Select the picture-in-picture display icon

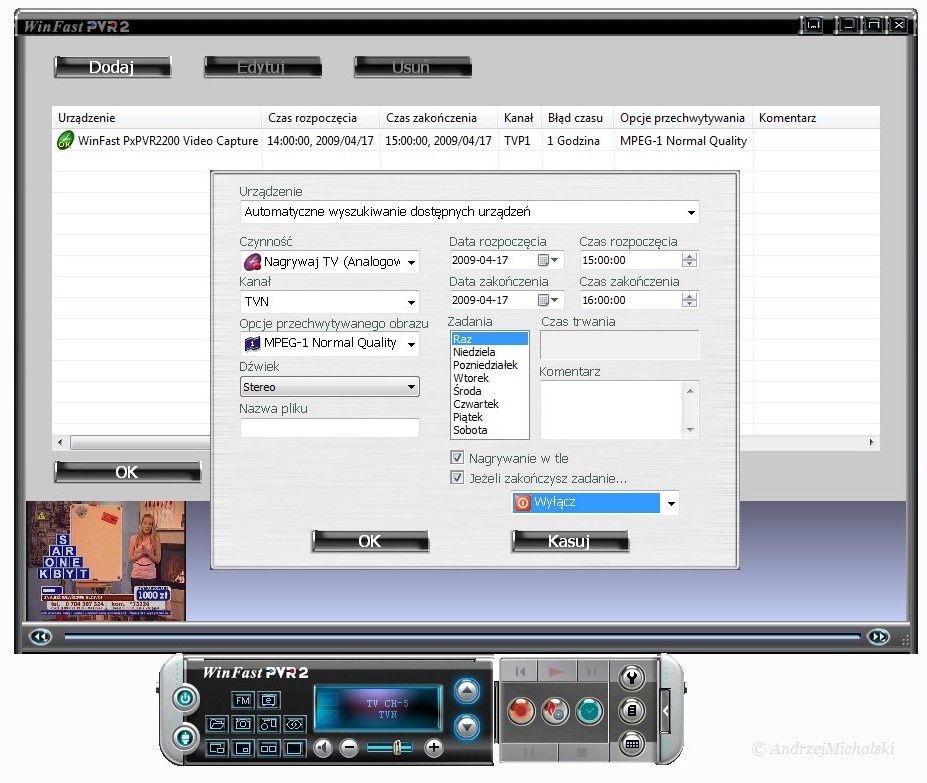coord(242,749)
